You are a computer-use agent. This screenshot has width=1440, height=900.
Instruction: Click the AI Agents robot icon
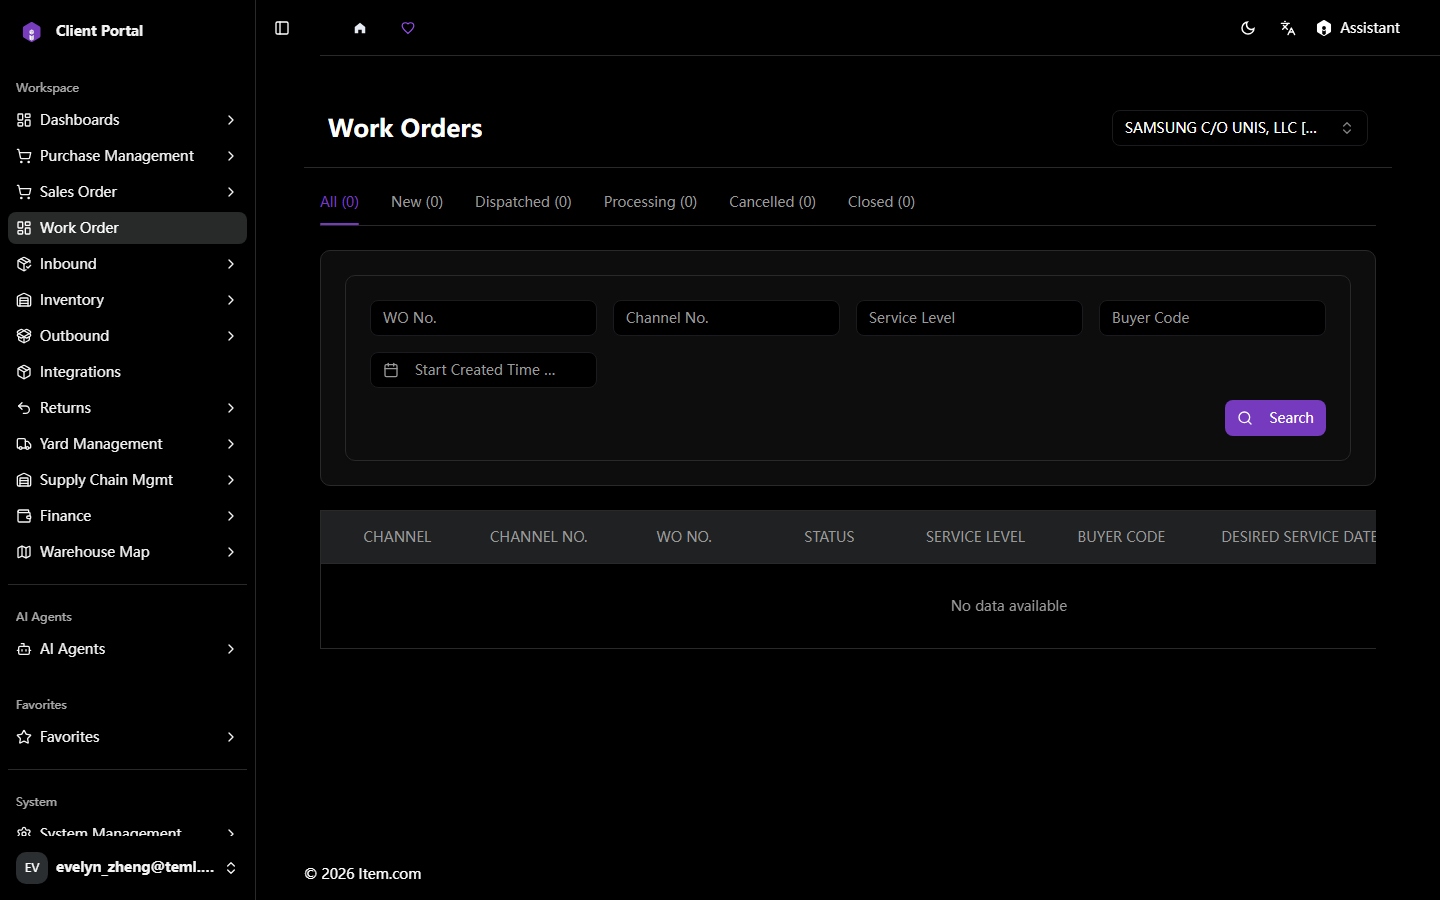[24, 649]
